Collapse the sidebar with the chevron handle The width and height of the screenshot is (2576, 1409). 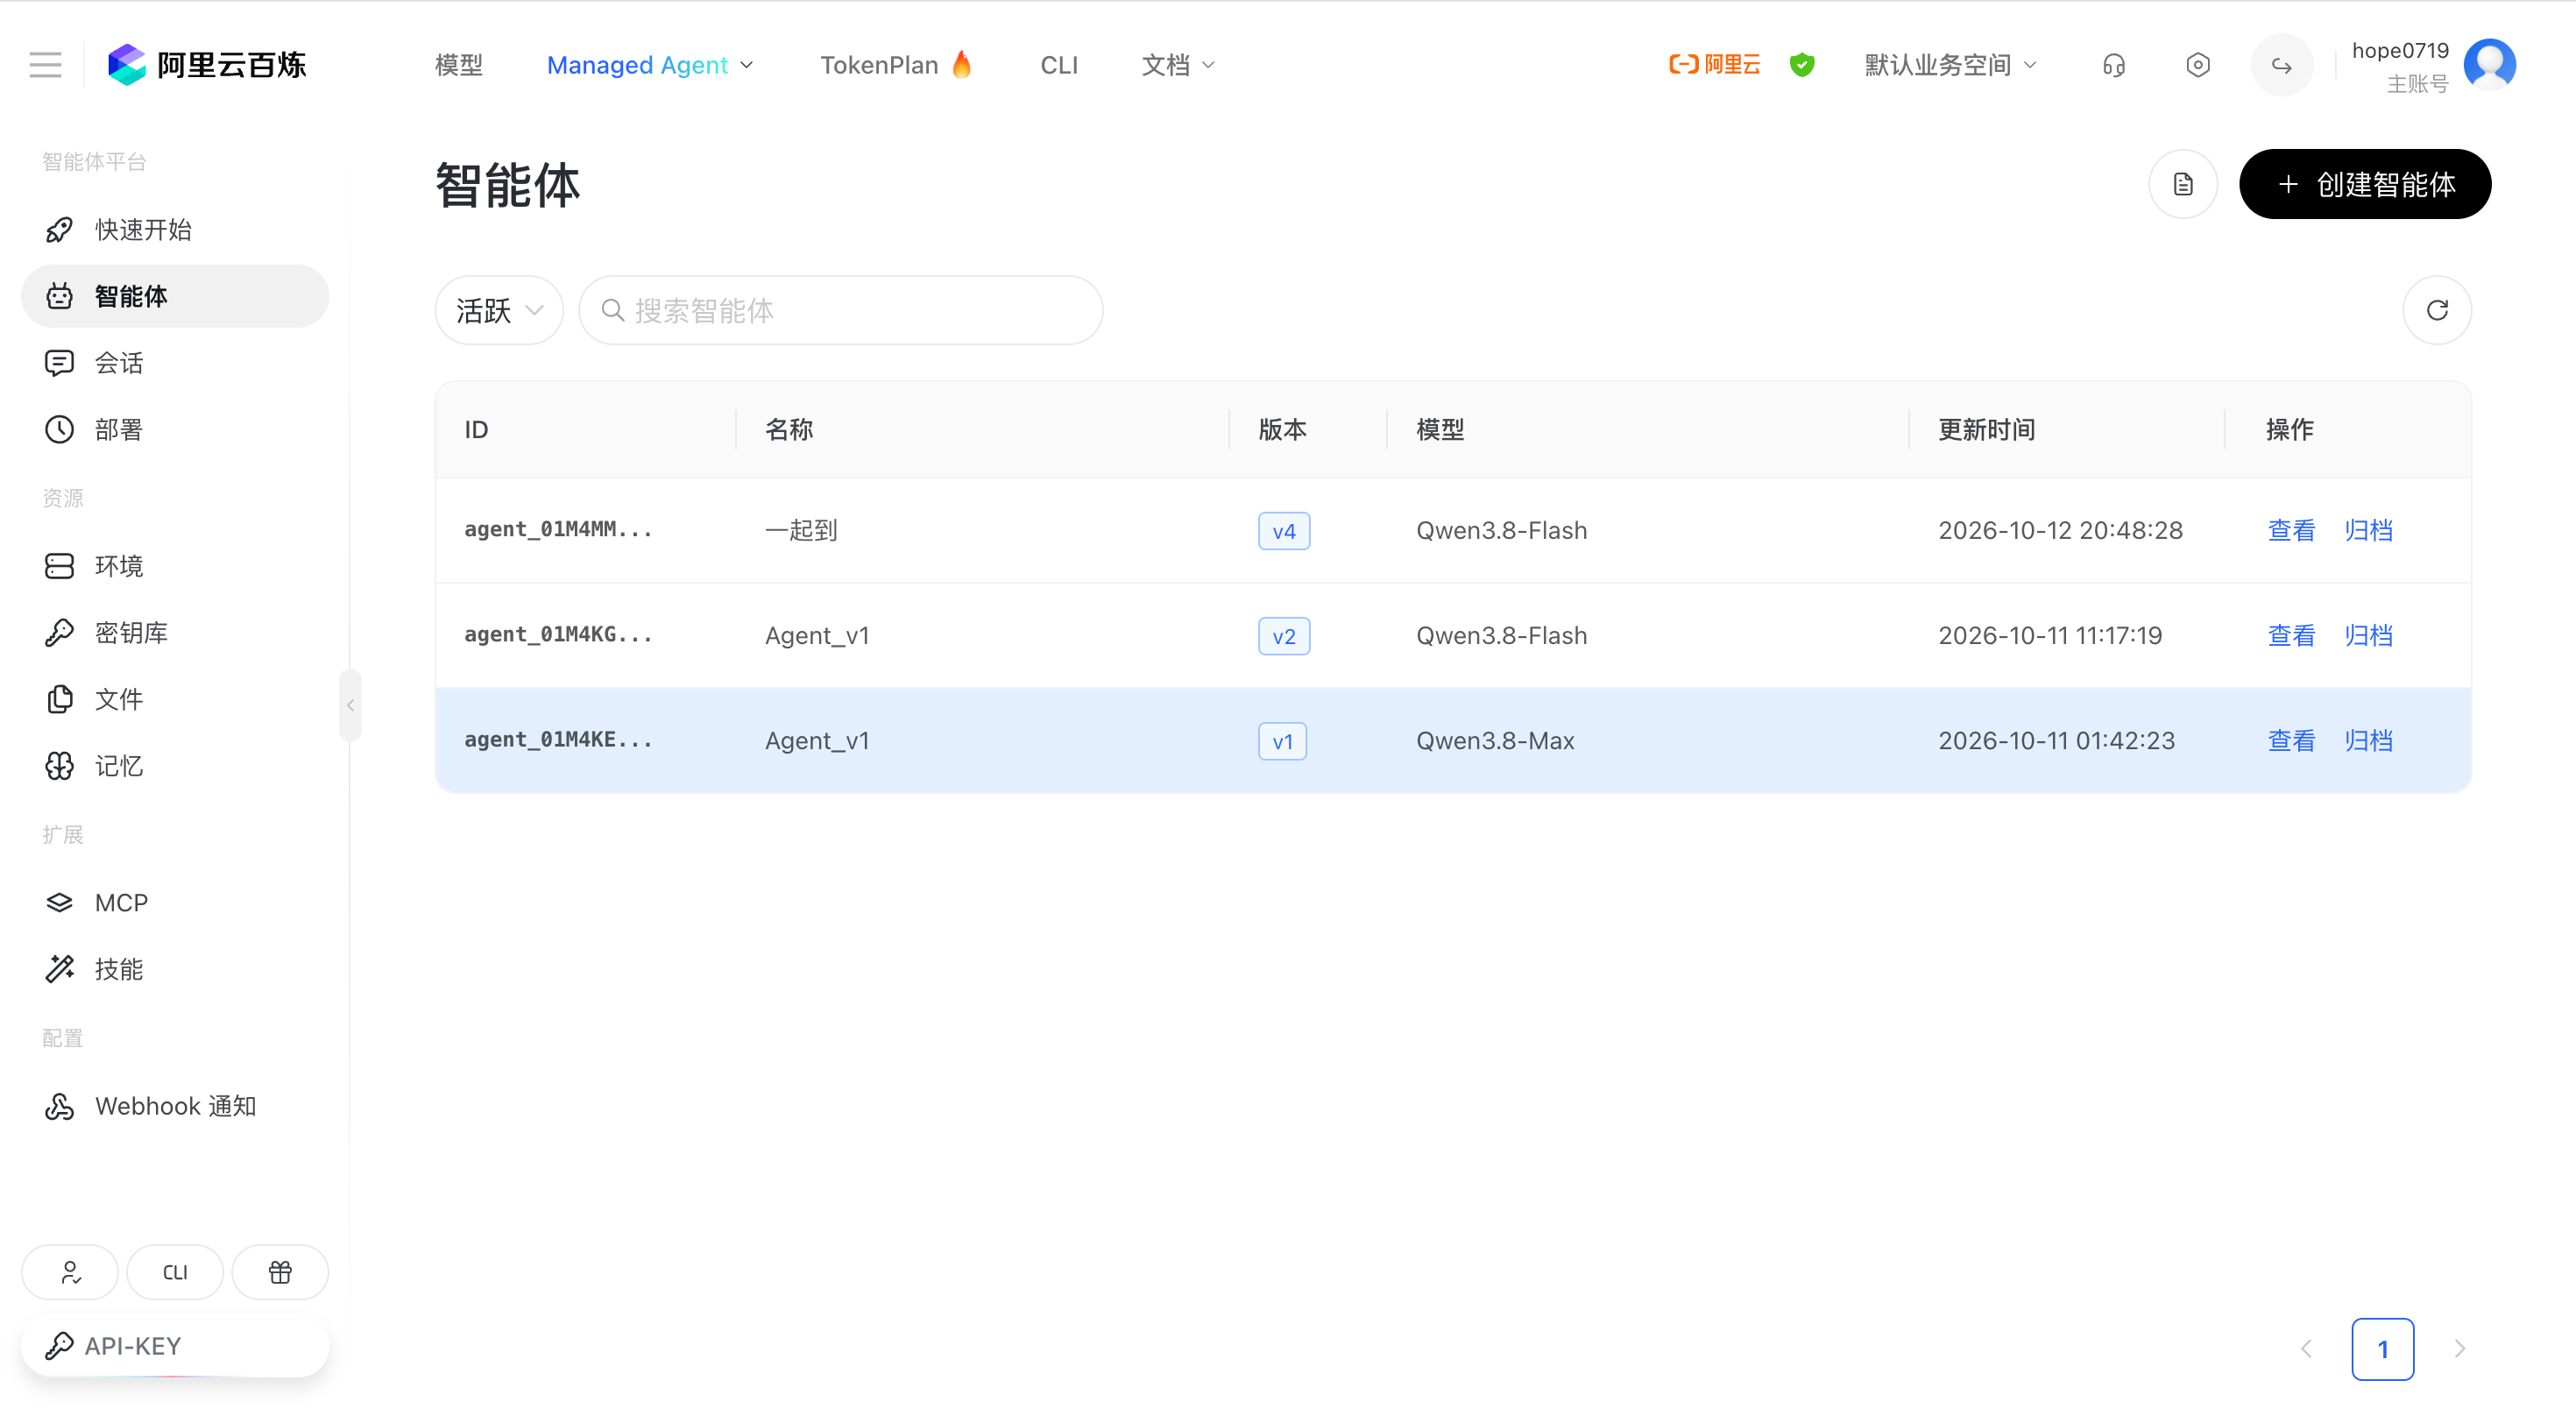click(x=350, y=705)
